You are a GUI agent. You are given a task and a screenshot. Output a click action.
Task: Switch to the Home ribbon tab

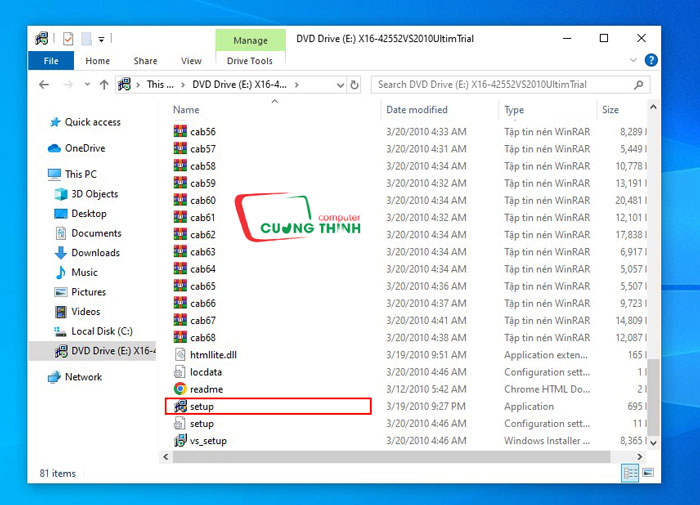97,61
